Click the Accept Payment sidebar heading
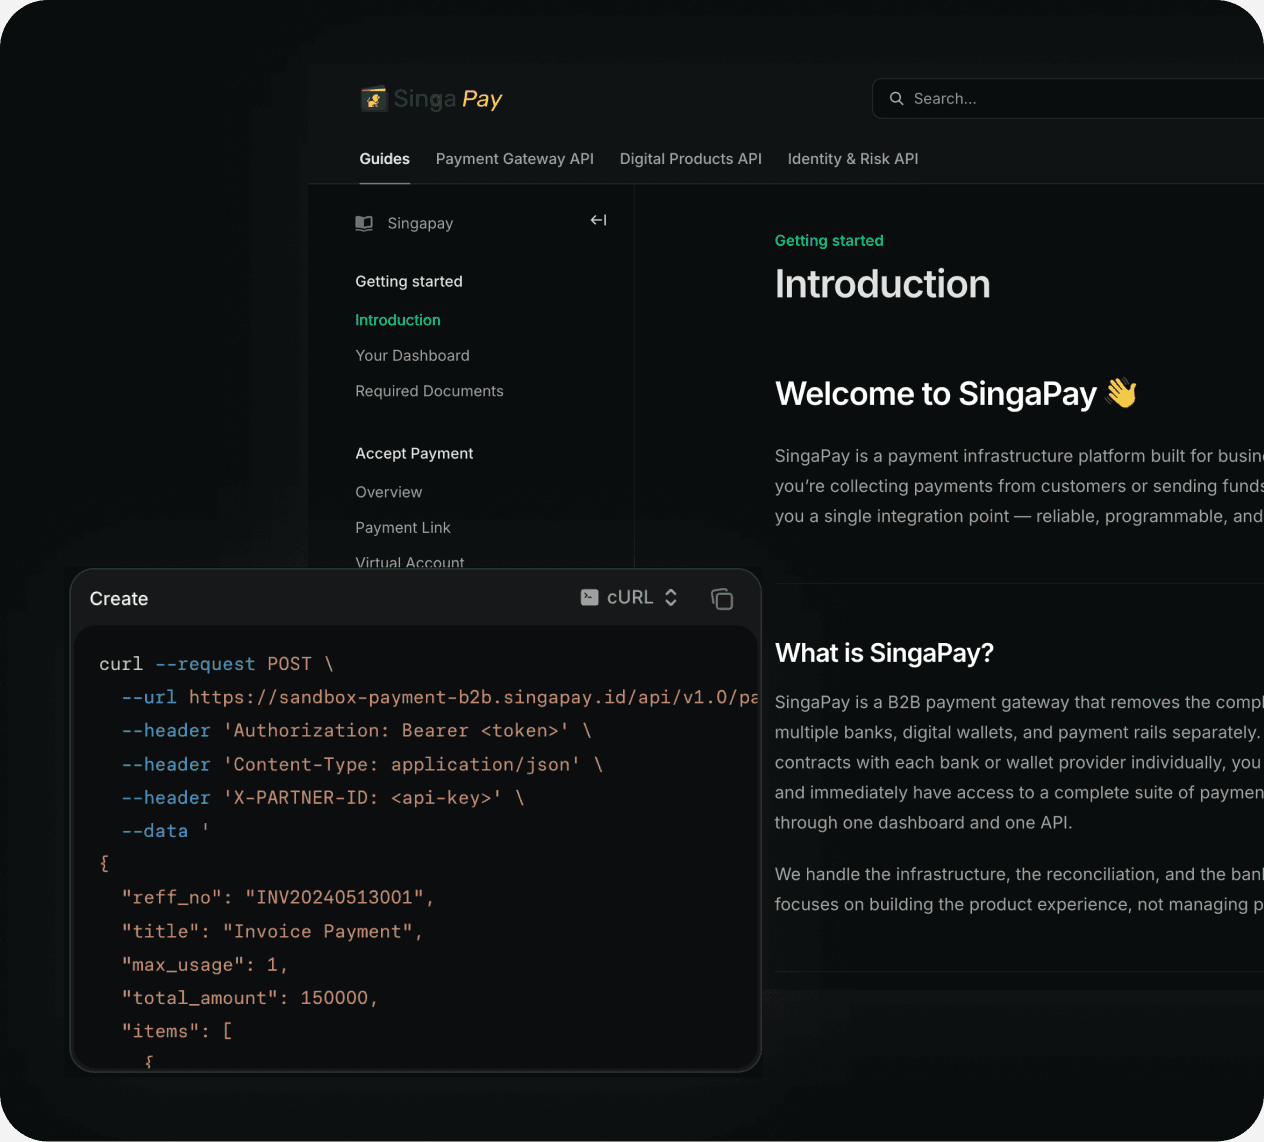The height and width of the screenshot is (1142, 1264). coord(414,453)
